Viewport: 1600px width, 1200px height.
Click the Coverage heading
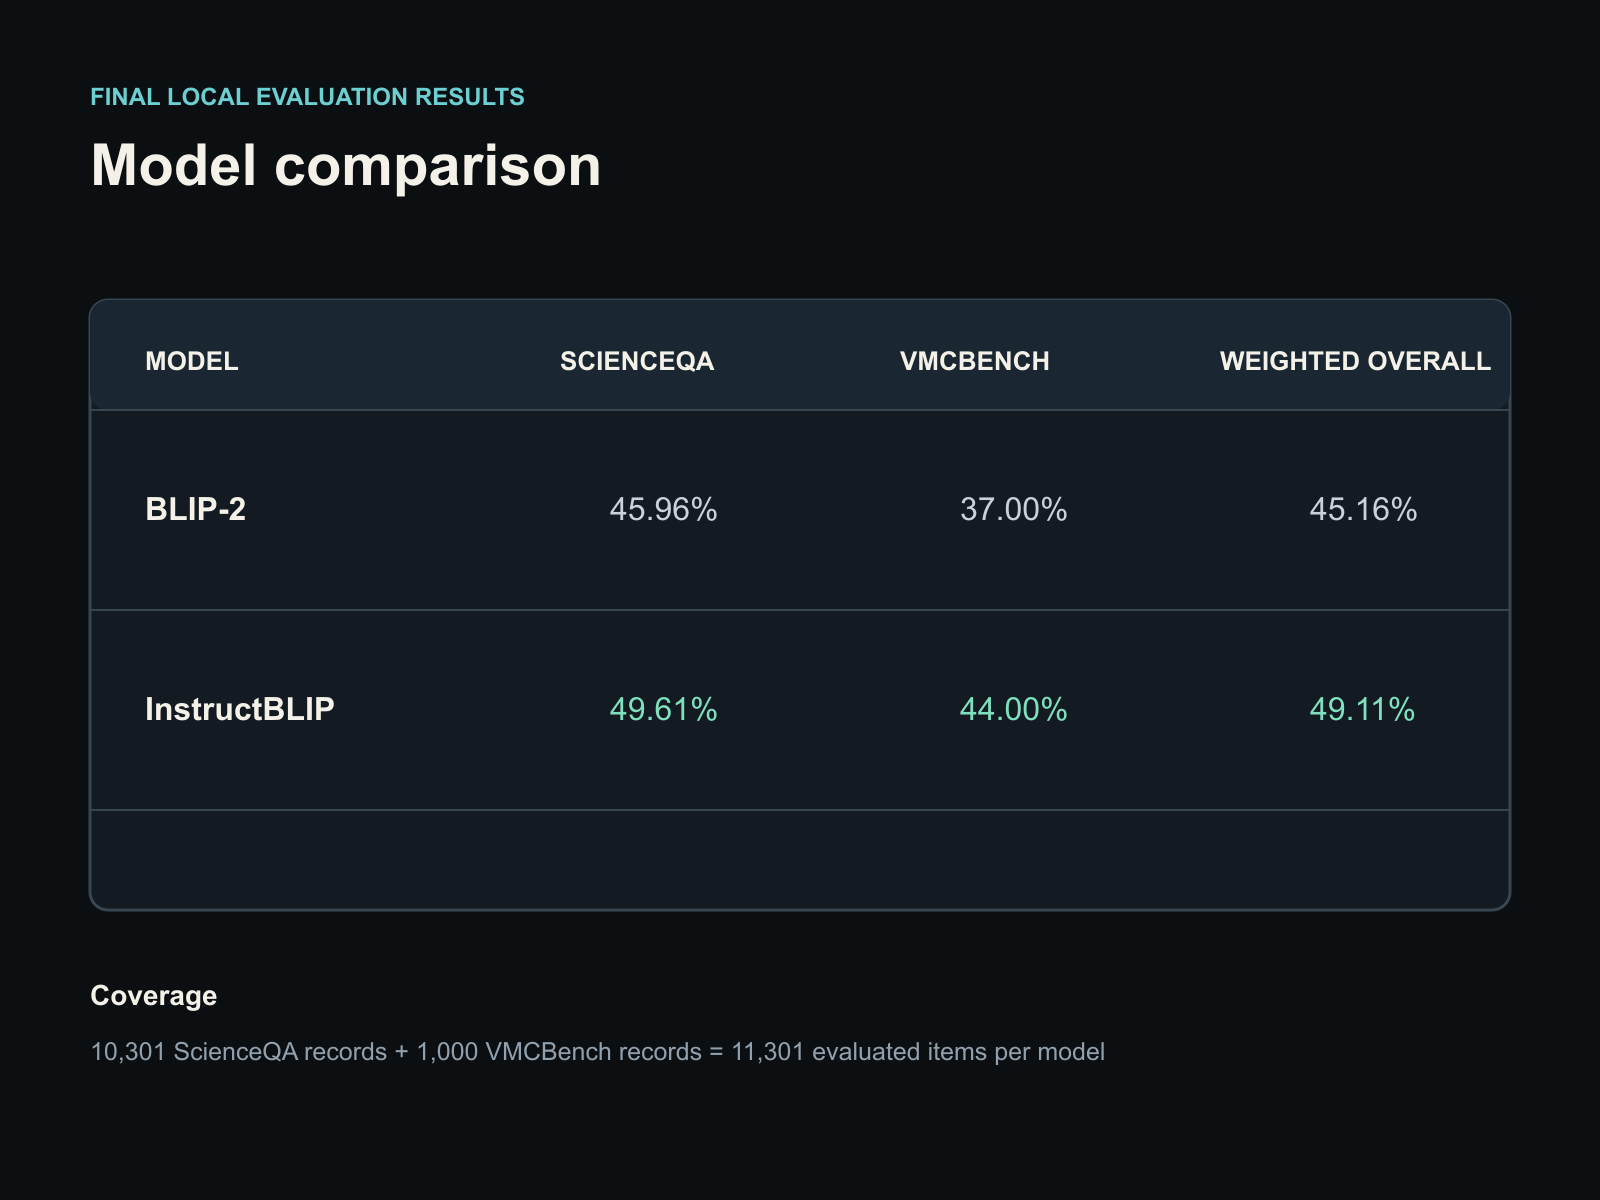click(154, 996)
